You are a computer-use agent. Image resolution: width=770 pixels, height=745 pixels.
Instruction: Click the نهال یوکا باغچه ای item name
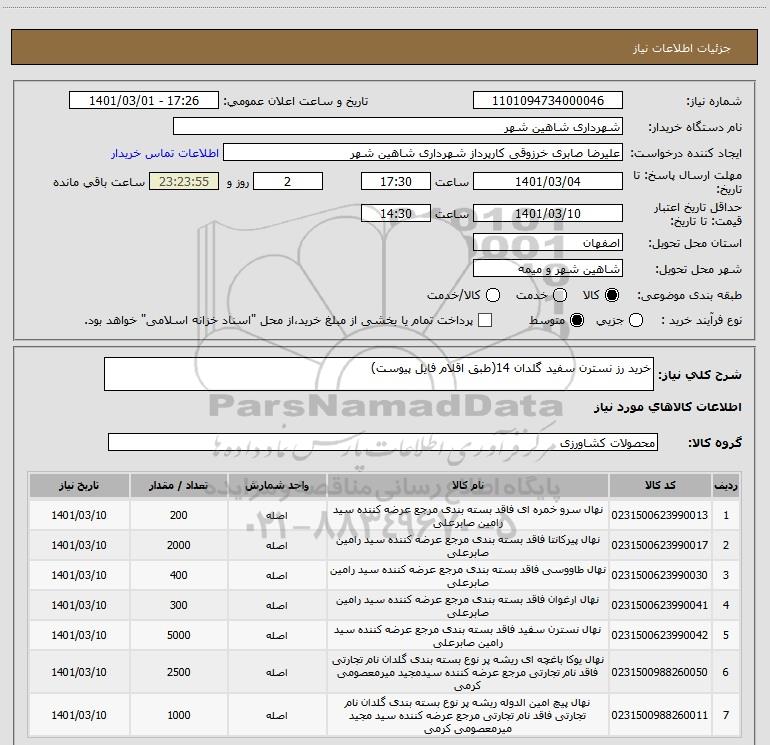[x=468, y=672]
